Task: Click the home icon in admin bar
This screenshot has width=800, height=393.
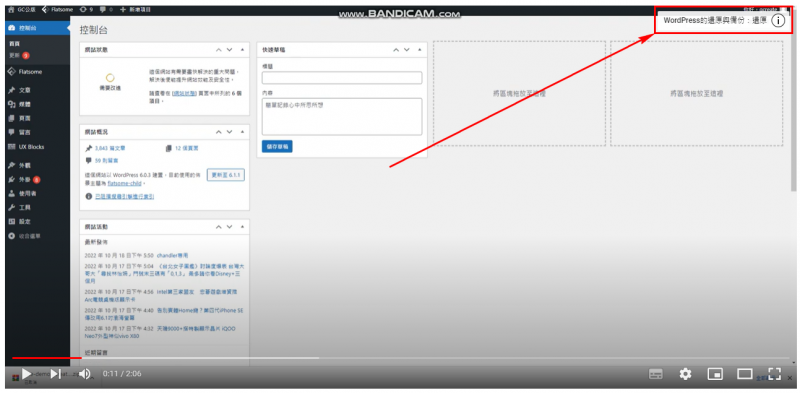Action: point(11,9)
